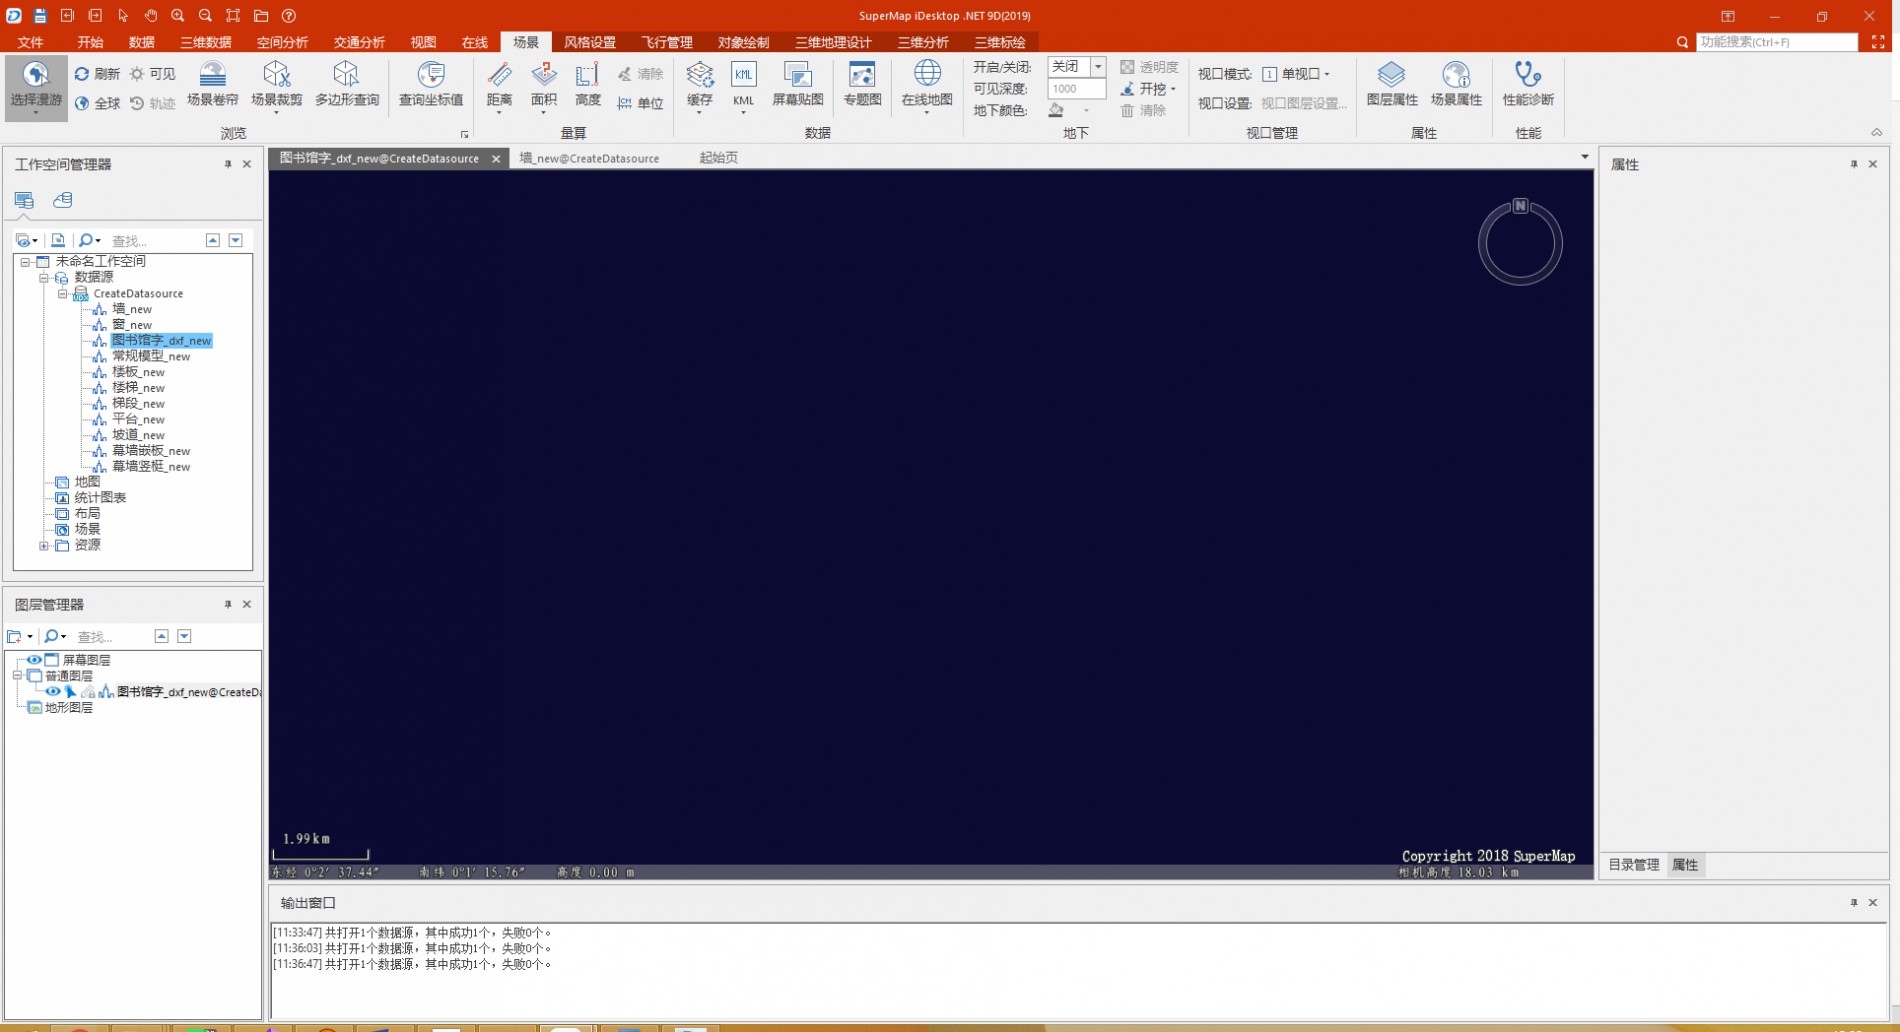Toggle visibility of the screen layer (屏幕图层)
The image size is (1900, 1032).
[34, 660]
